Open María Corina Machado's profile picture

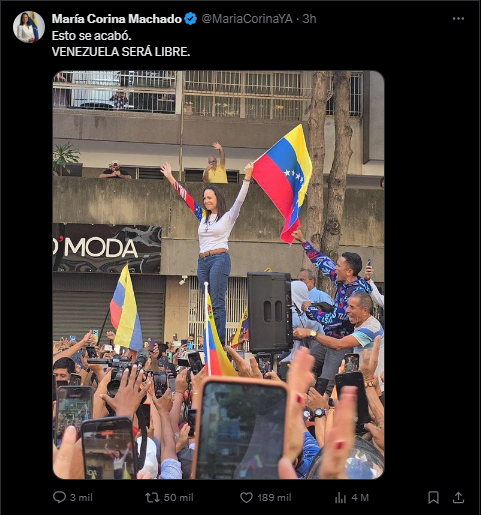point(29,27)
